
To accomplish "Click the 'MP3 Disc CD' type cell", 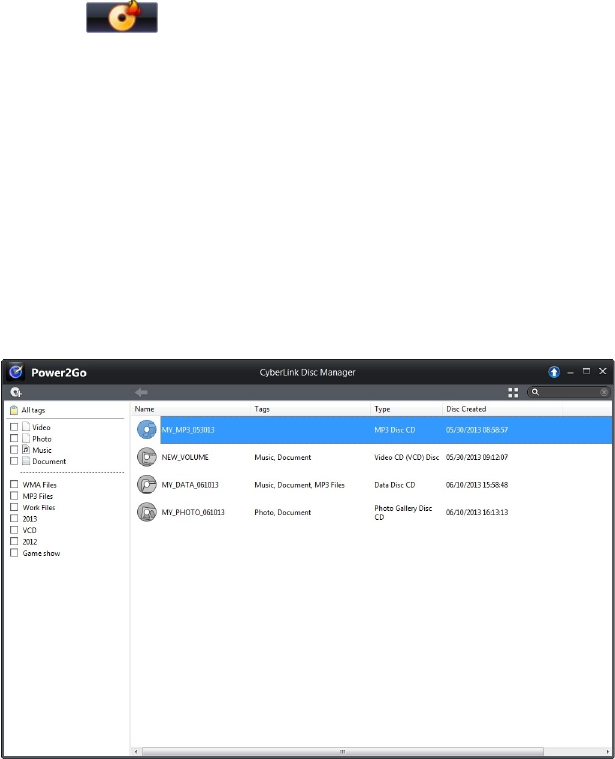I will coord(394,430).
